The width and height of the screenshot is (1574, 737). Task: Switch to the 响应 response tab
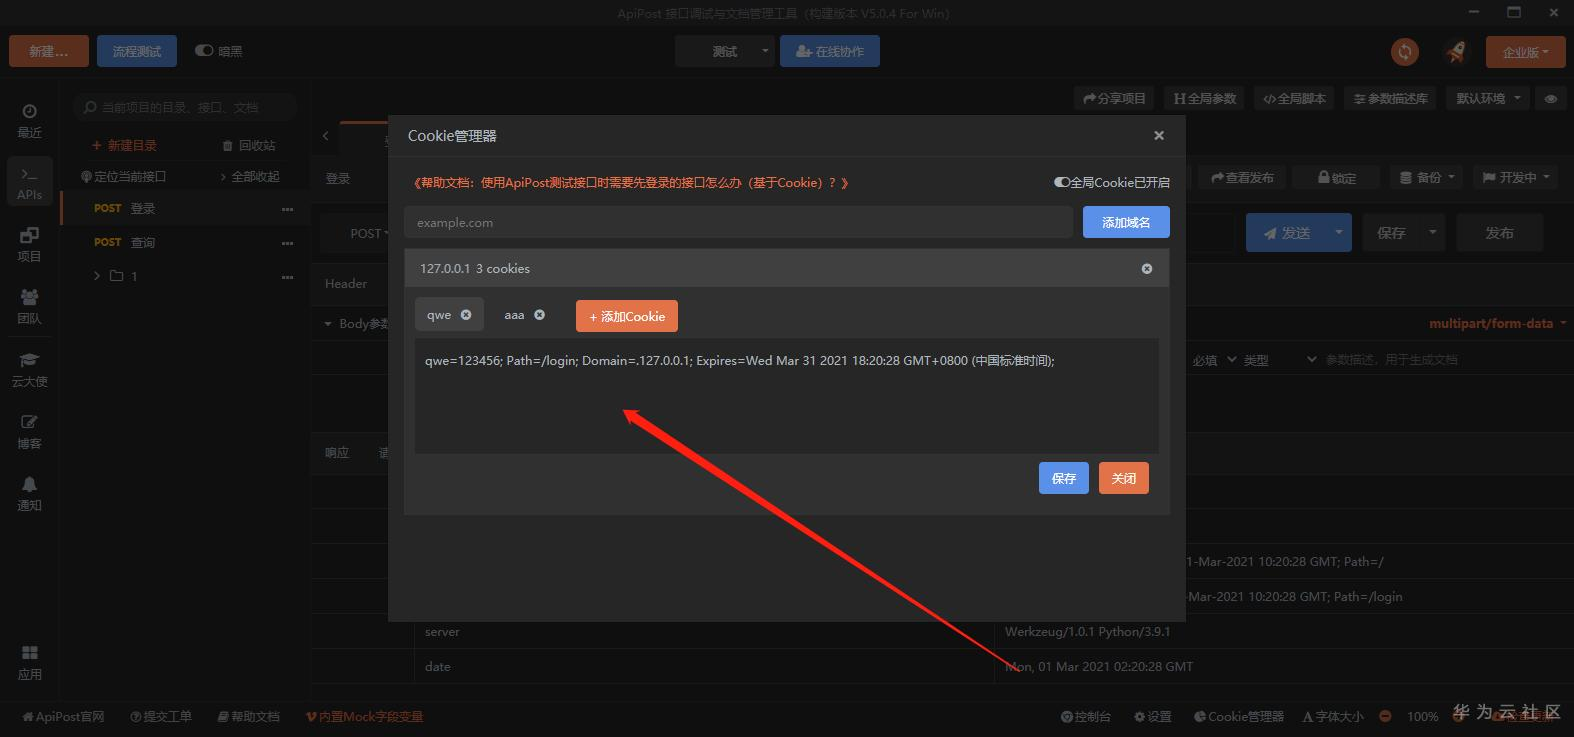(337, 453)
